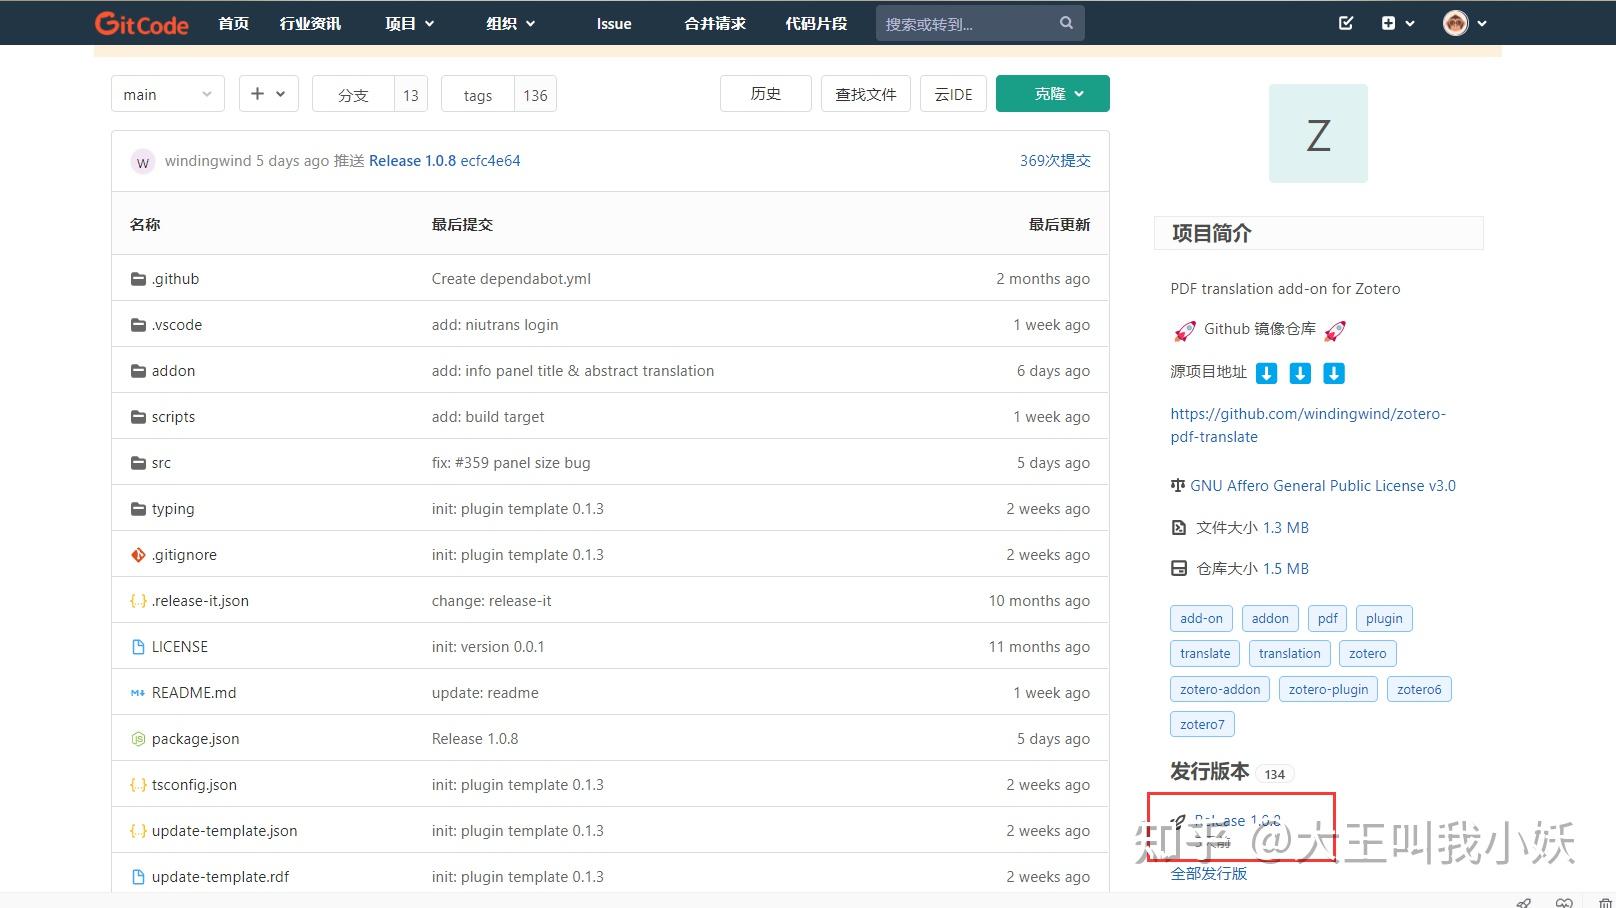Click the package.json node icon

[138, 739]
